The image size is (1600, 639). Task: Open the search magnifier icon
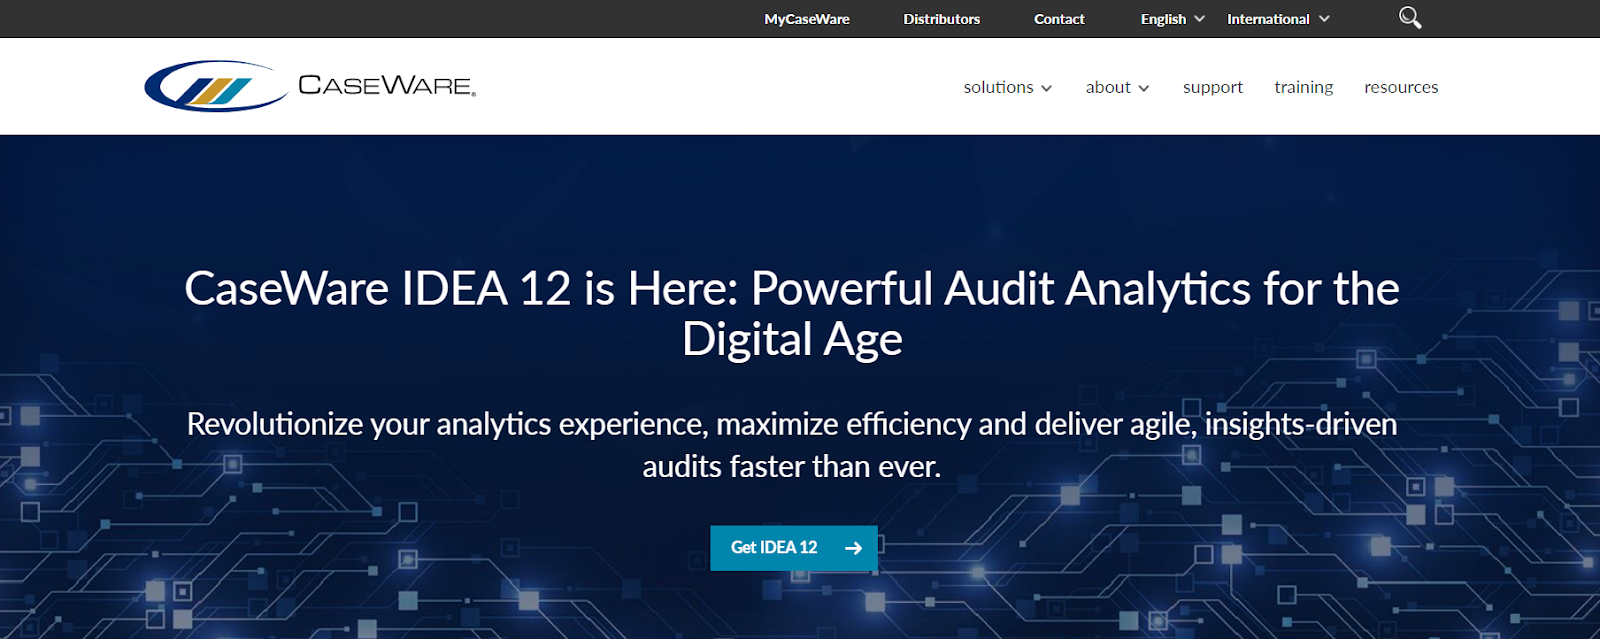pos(1410,18)
